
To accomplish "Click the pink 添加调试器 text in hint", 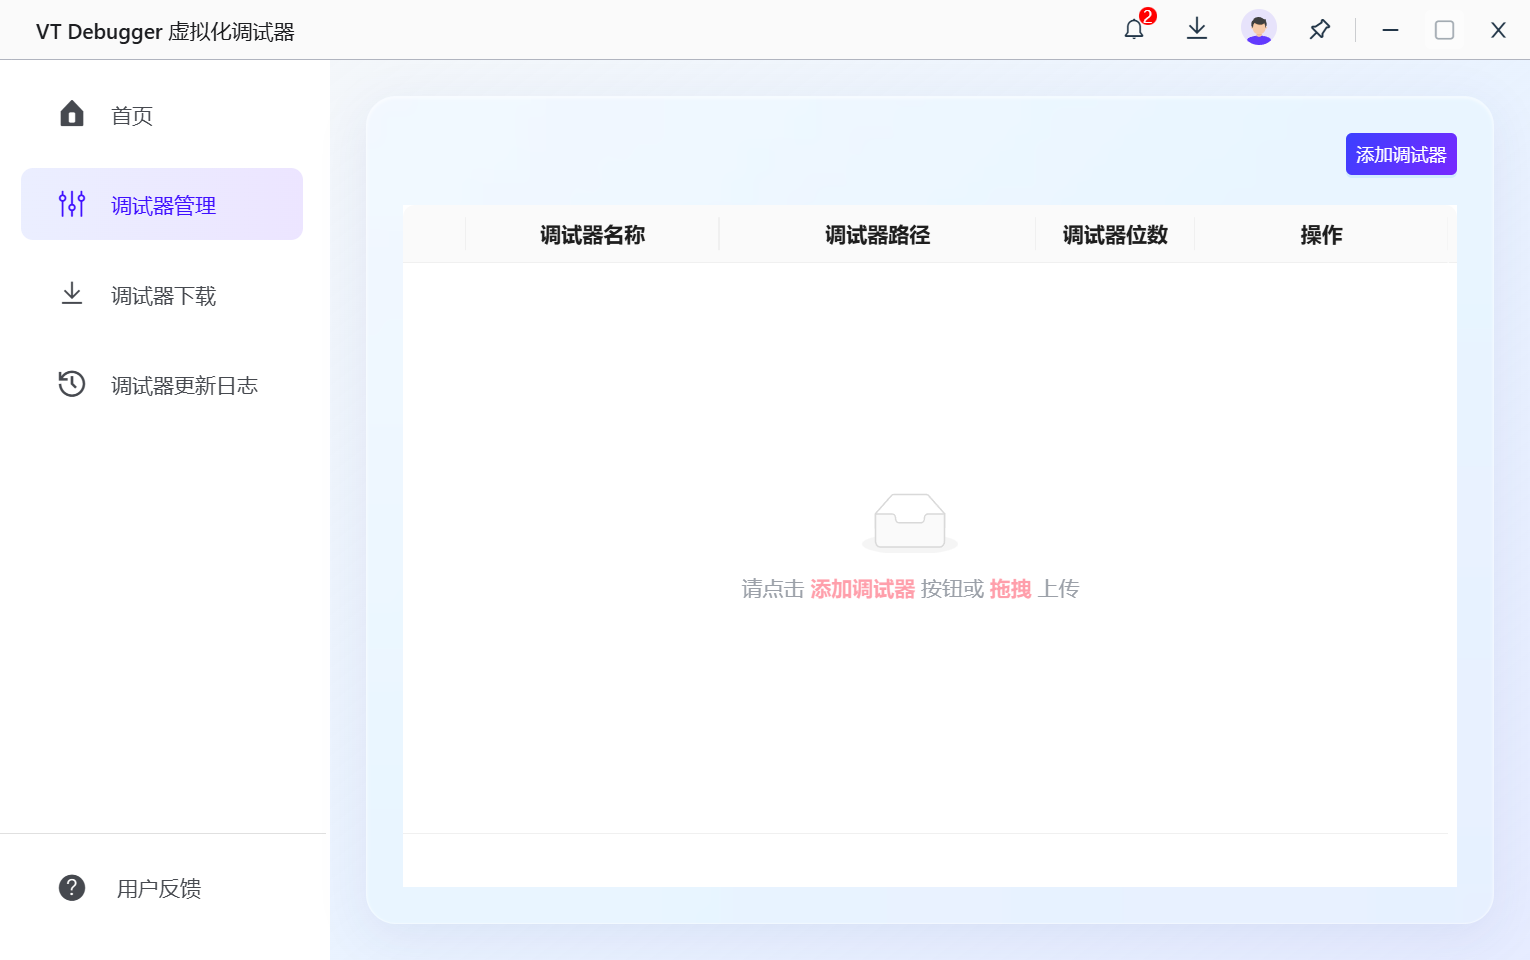I will [863, 589].
